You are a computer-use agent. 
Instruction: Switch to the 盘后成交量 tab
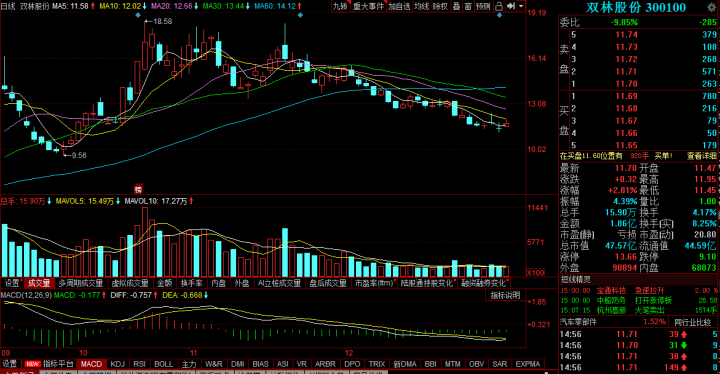[327, 283]
